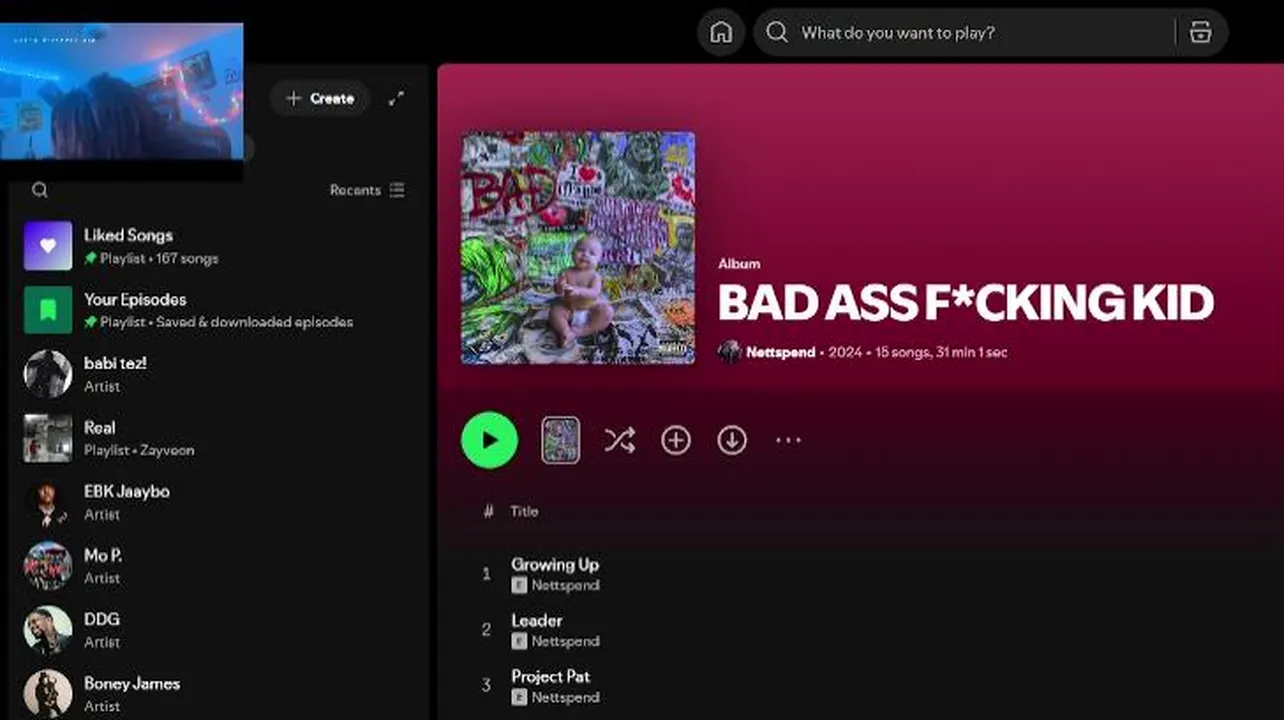Open Nettspend link under Leader

[565, 641]
